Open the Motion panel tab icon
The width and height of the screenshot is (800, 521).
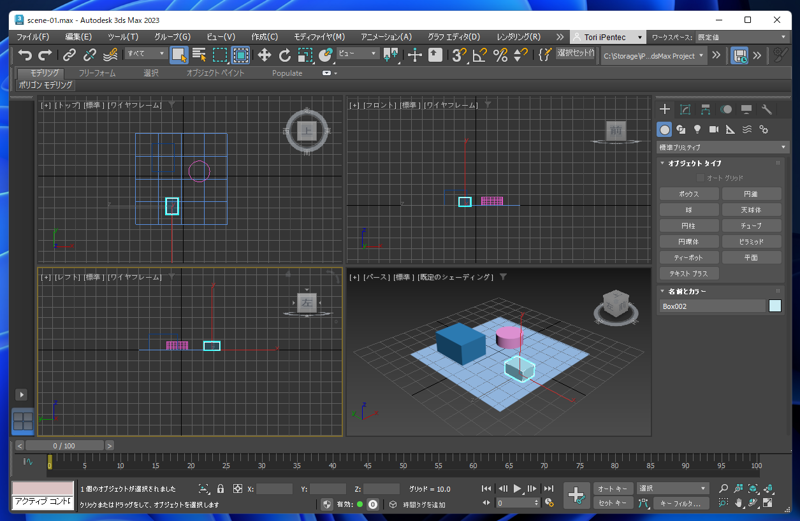point(726,109)
